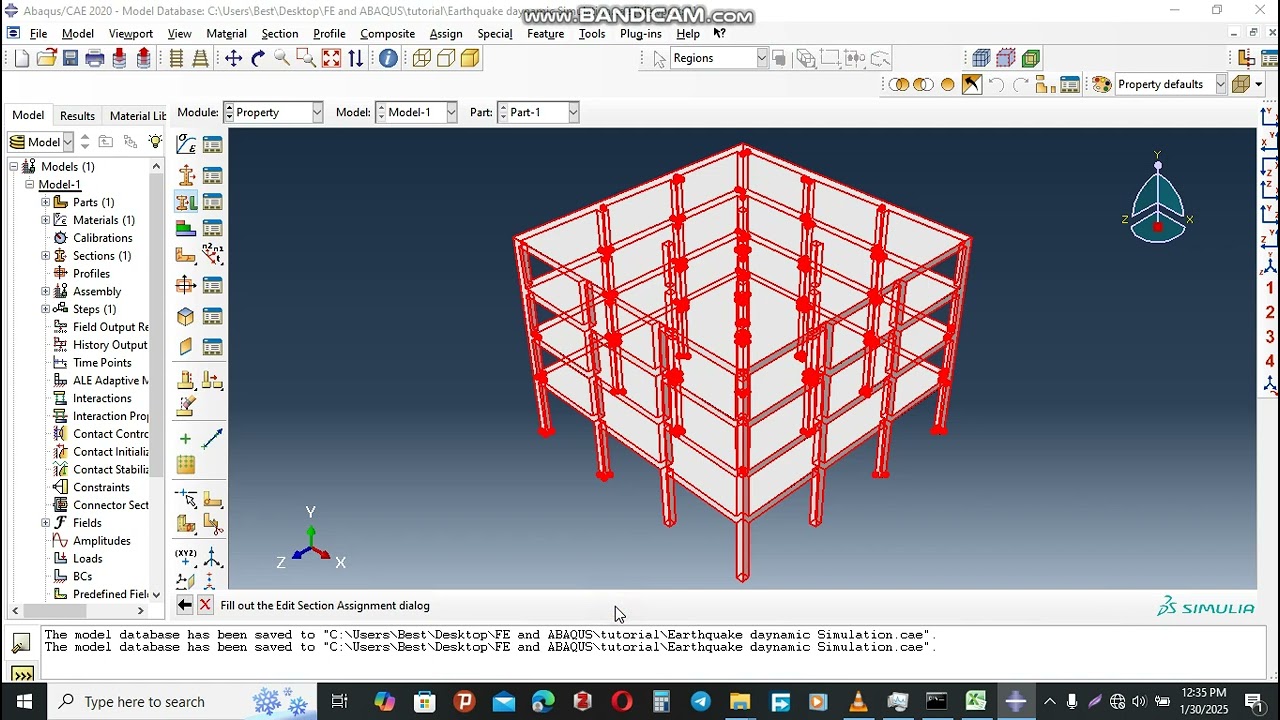
Task: Toggle the green nested cube visibility icon
Action: [x=1031, y=58]
